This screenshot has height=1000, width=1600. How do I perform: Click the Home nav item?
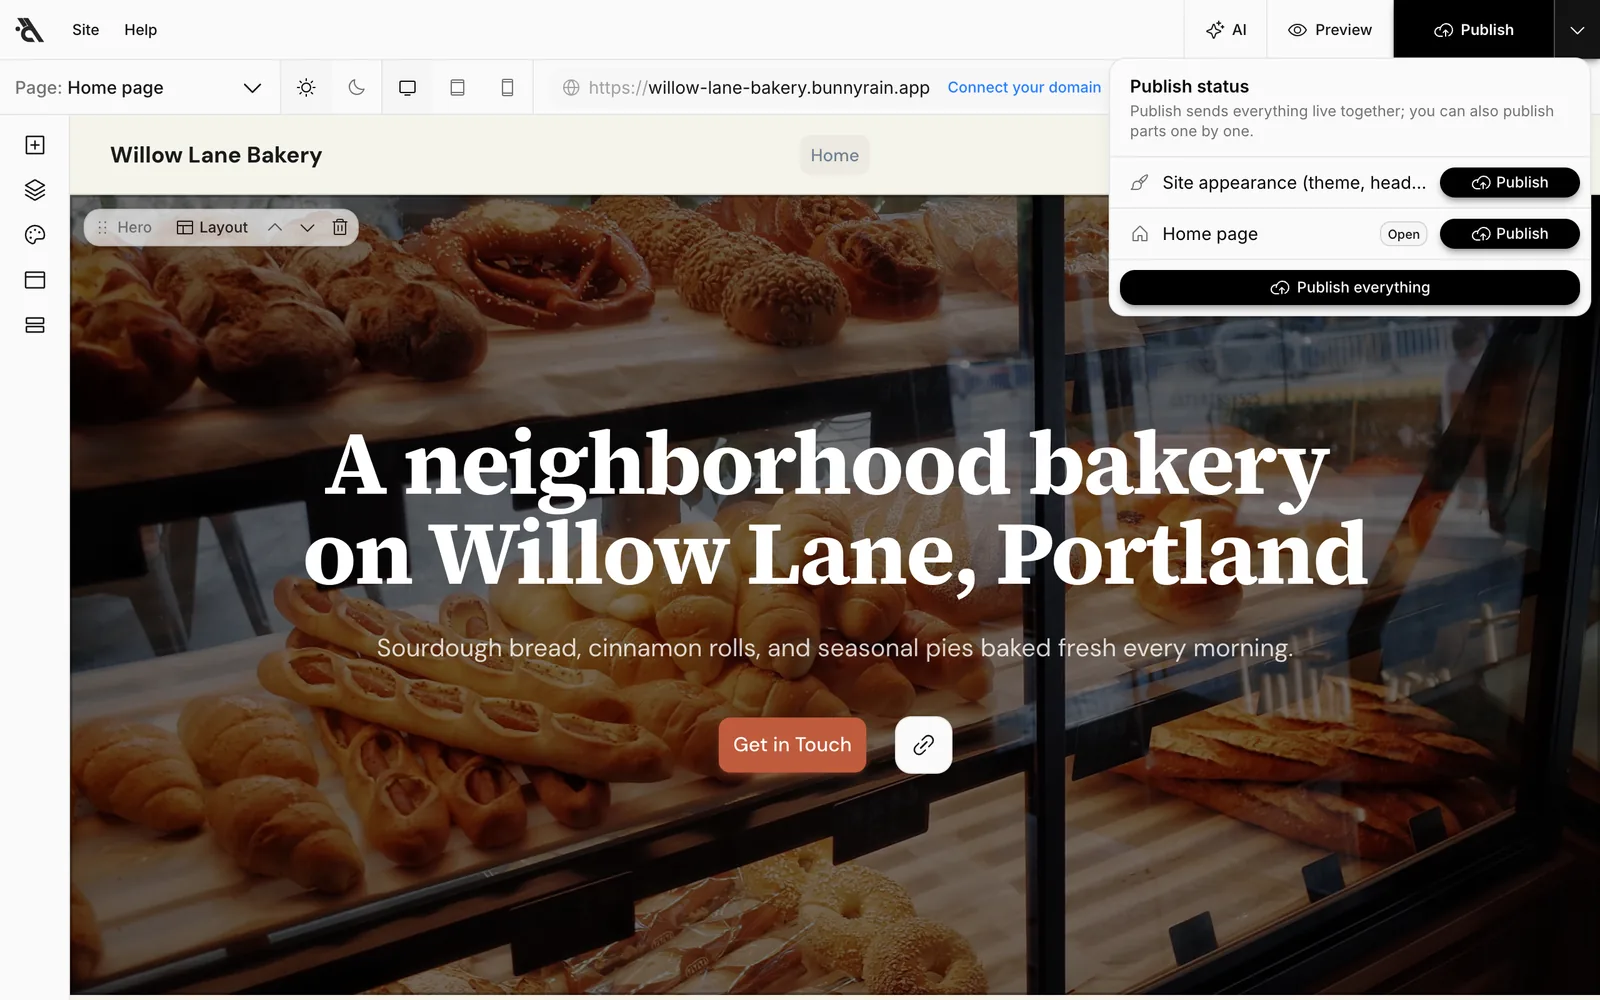(835, 155)
